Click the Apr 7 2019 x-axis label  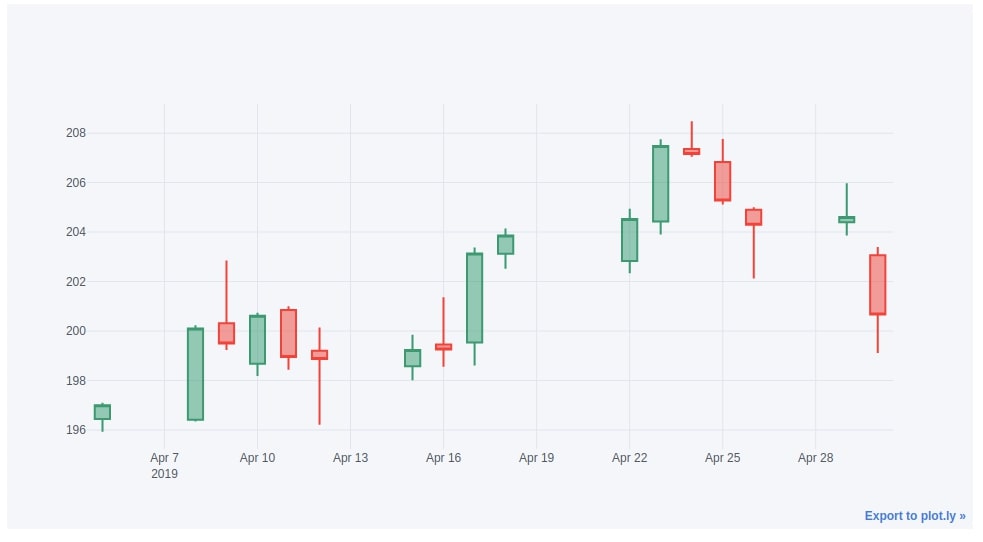[x=164, y=465]
